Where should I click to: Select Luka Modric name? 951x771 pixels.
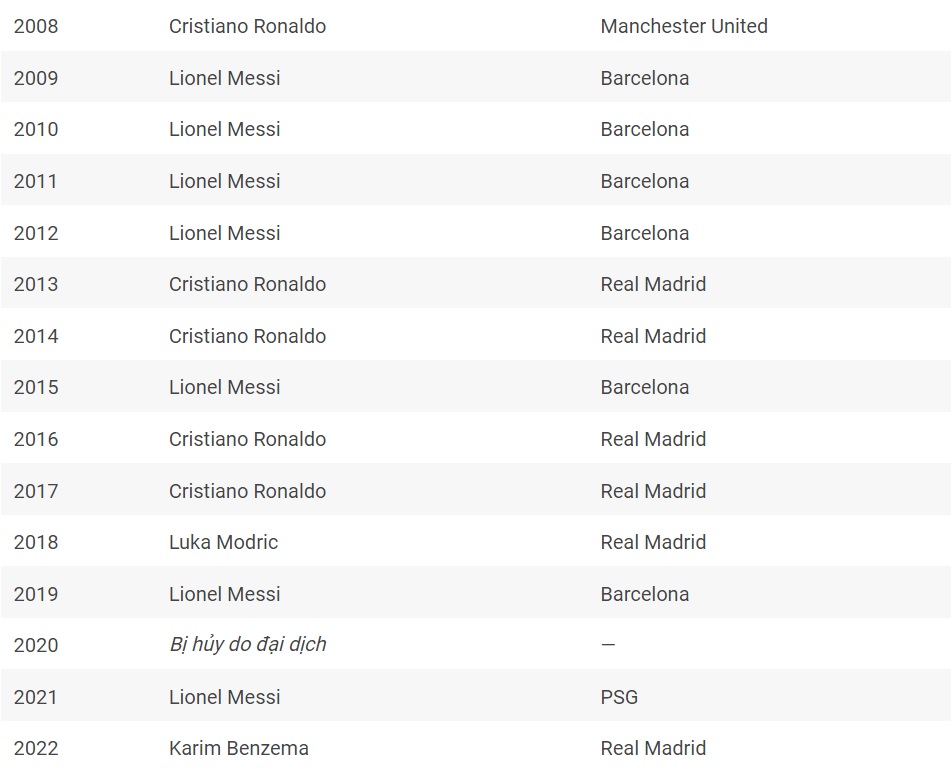[x=223, y=542]
